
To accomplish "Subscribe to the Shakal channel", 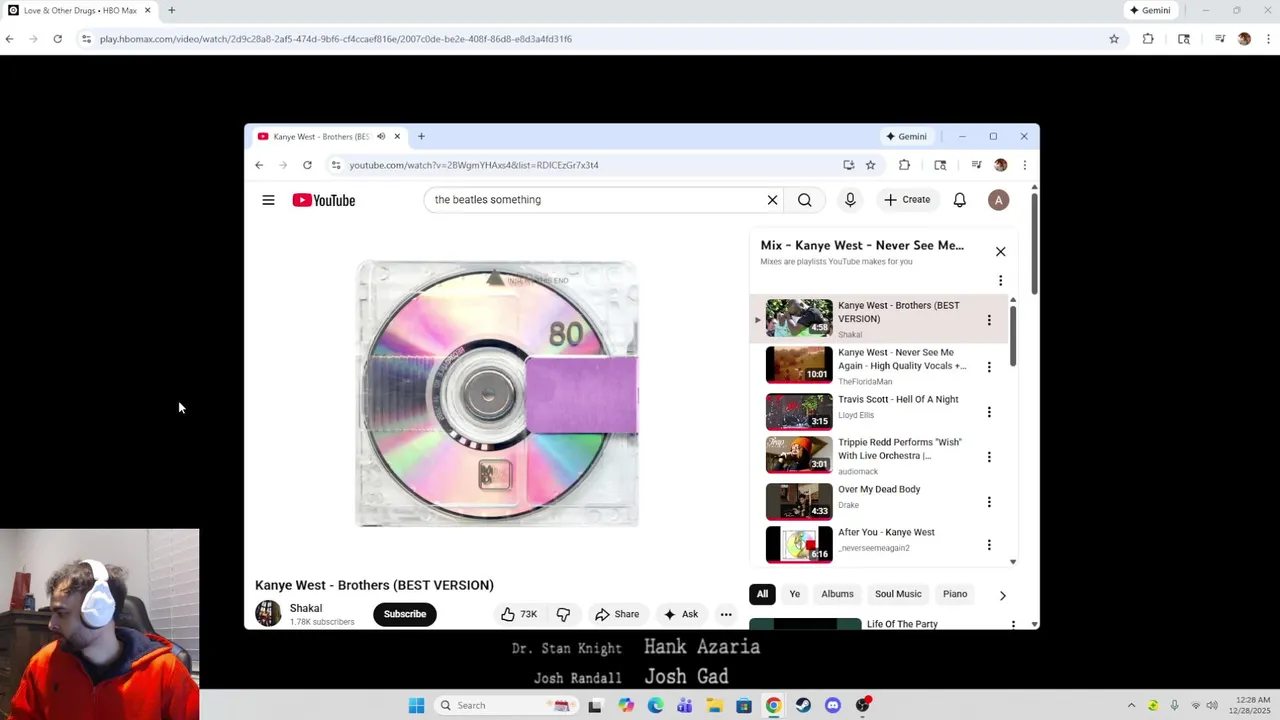I will tap(405, 614).
